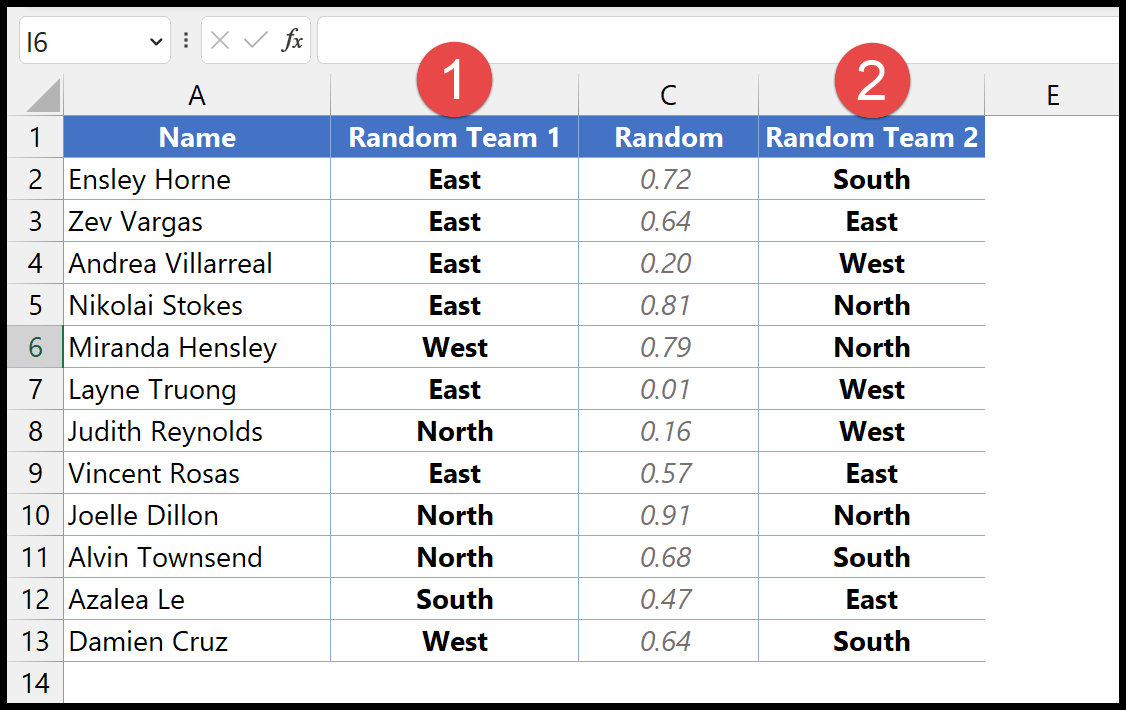Click inside the Name Box showing I6
Image resolution: width=1126 pixels, height=710 pixels.
click(80, 40)
